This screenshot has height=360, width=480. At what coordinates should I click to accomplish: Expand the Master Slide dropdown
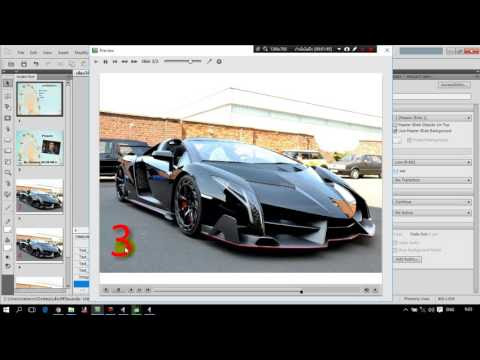pos(433,118)
